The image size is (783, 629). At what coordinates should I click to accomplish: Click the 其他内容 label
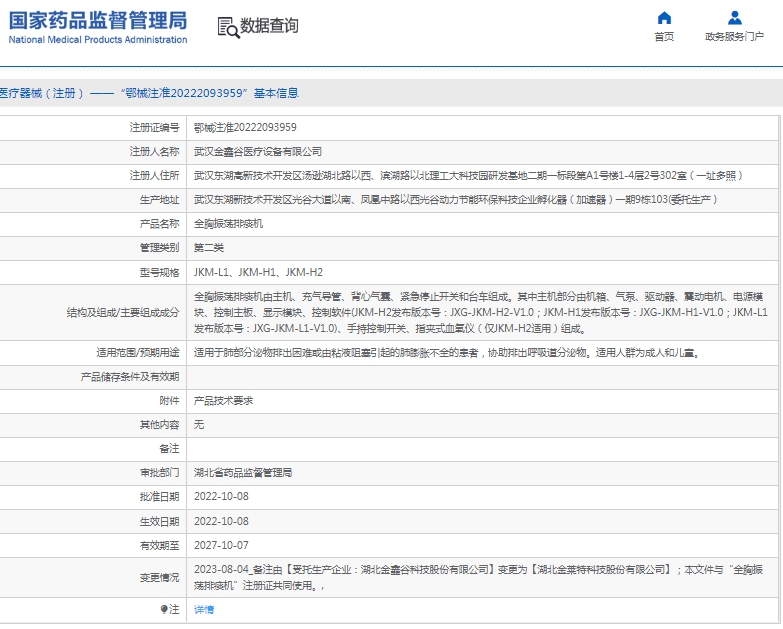point(159,425)
